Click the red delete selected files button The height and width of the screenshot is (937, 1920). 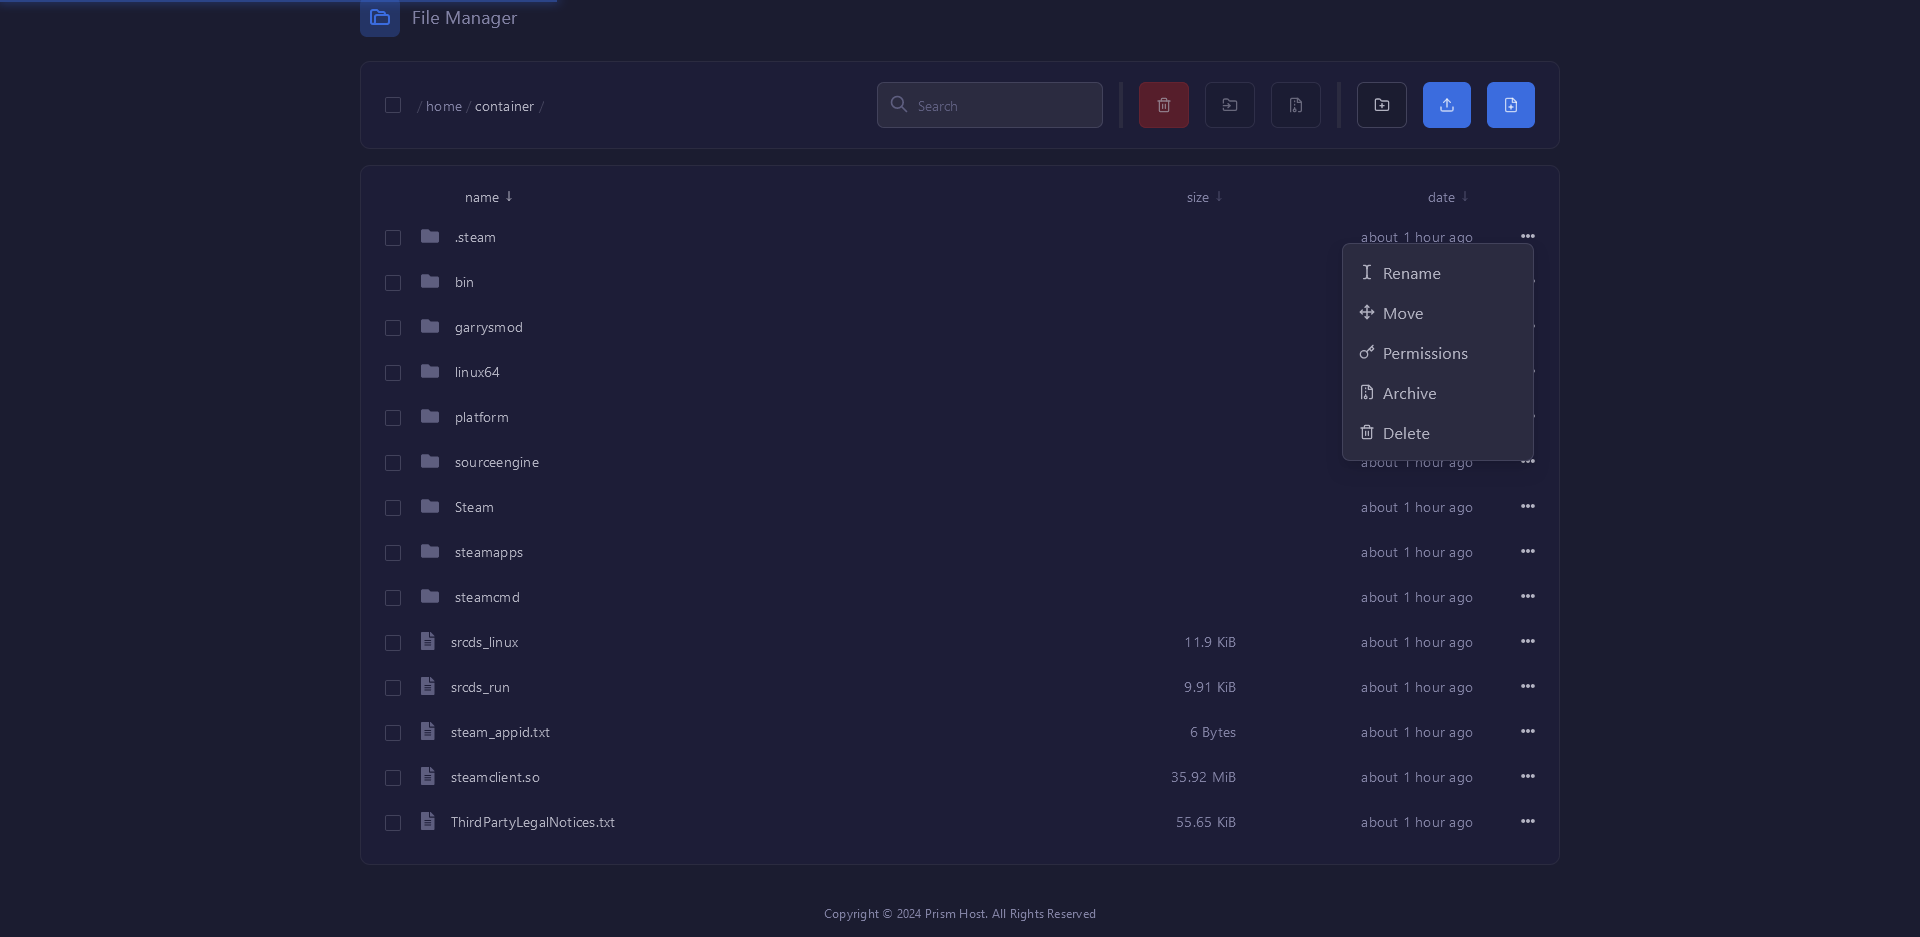click(1163, 105)
